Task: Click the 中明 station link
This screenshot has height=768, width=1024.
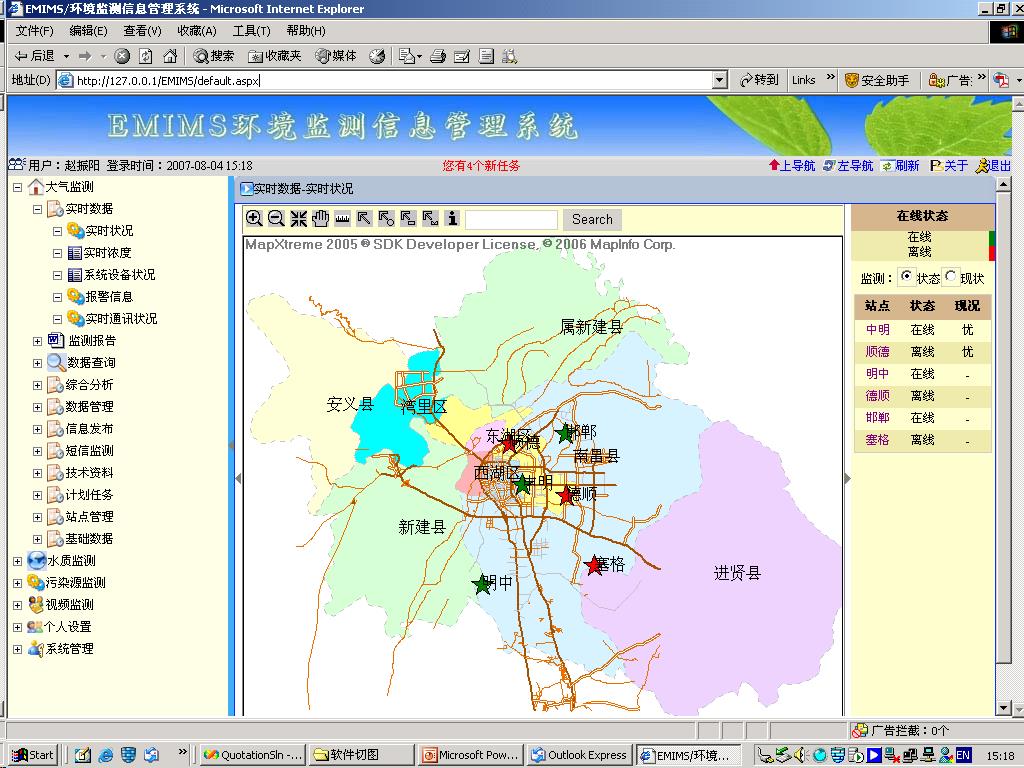Action: click(877, 330)
